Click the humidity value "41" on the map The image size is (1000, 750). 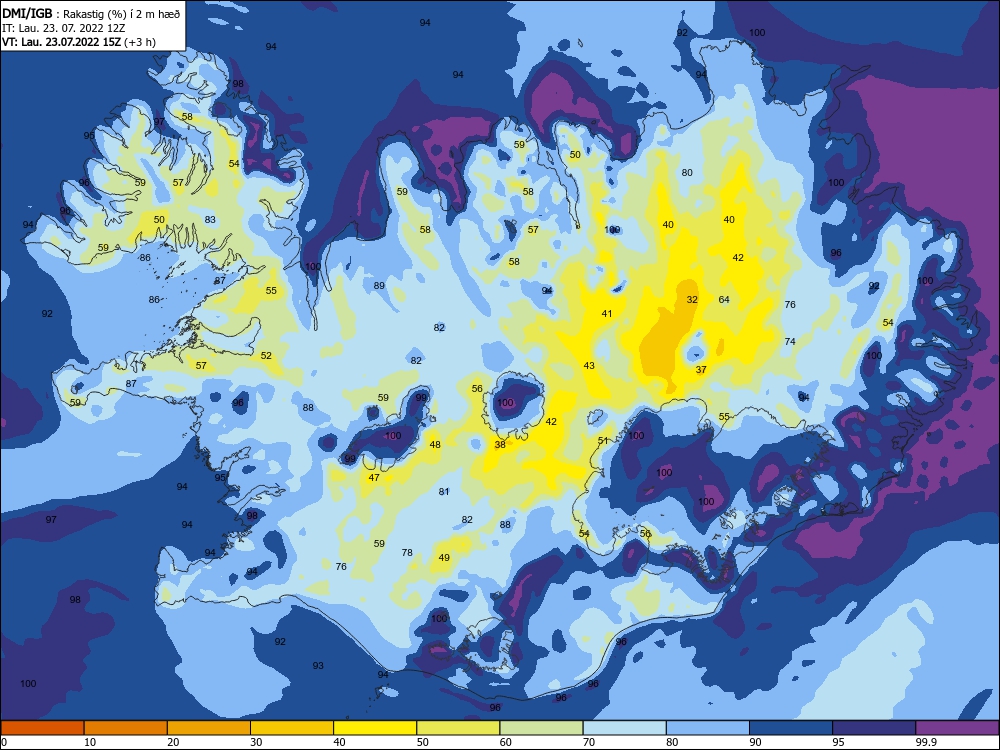(607, 313)
